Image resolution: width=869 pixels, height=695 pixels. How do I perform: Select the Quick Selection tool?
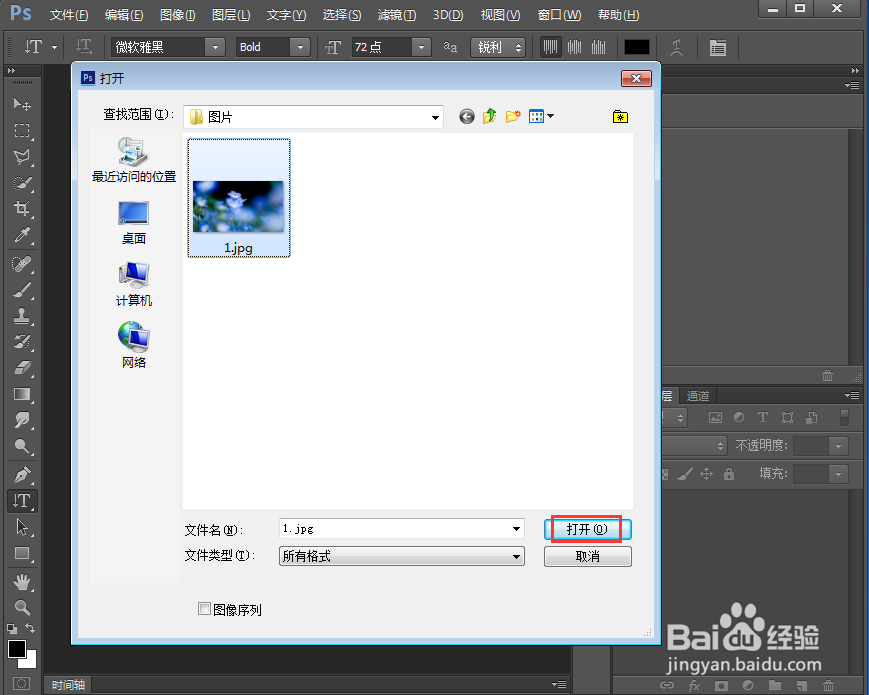pyautogui.click(x=22, y=183)
